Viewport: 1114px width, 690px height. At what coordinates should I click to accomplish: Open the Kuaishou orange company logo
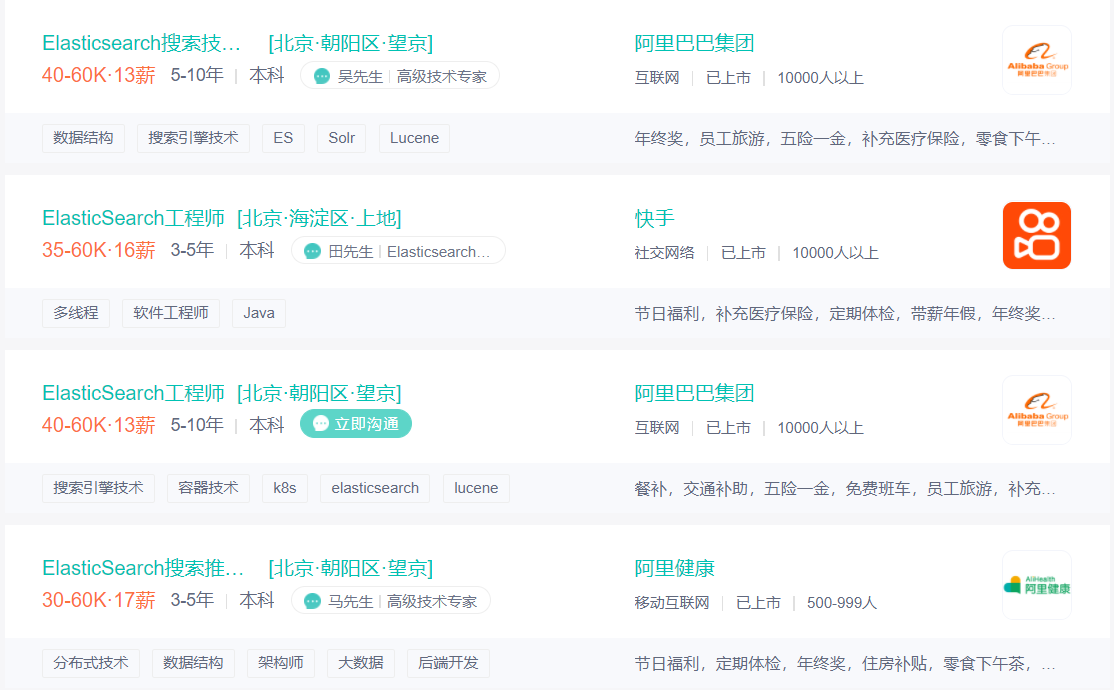tap(1037, 235)
